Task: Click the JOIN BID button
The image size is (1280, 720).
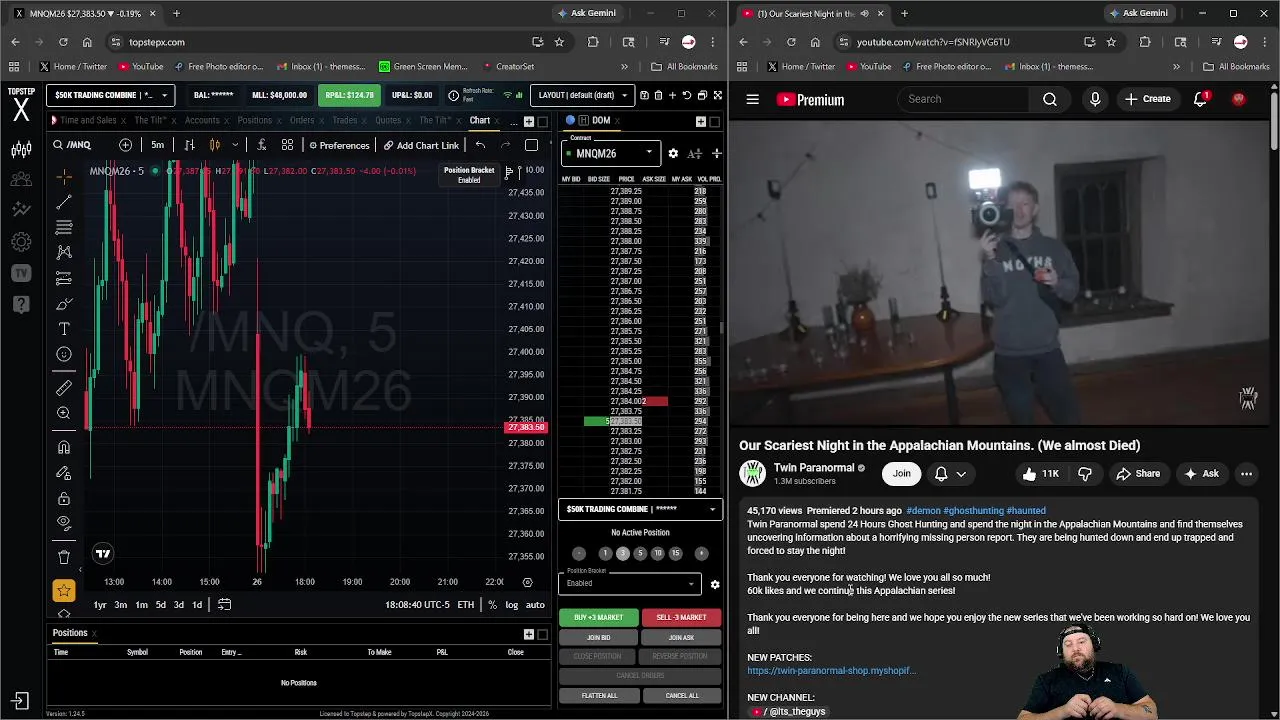Action: pyautogui.click(x=598, y=637)
